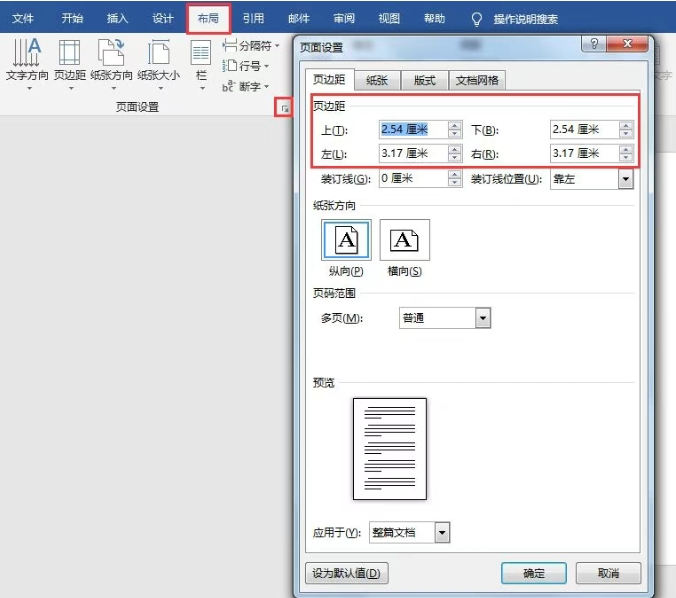
Task: Switch to the 开始 ribbon tab
Action: tap(72, 19)
